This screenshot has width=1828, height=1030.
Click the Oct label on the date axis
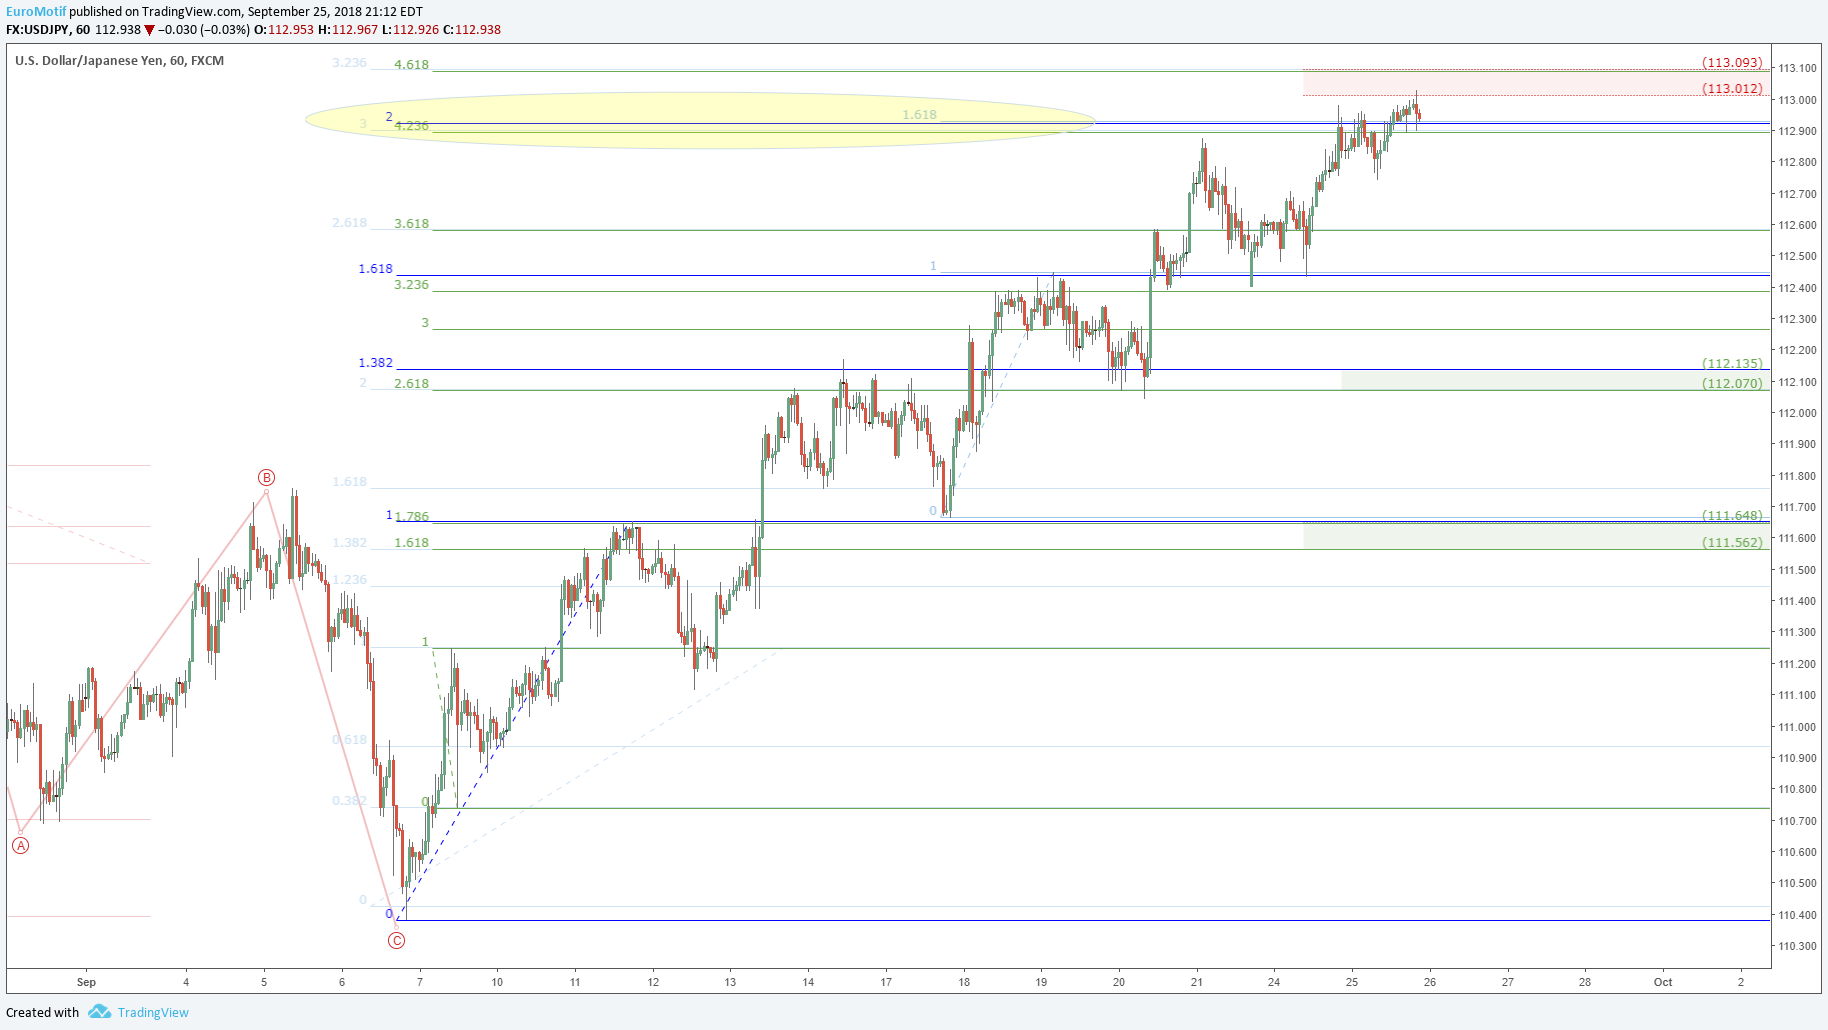[x=1663, y=982]
